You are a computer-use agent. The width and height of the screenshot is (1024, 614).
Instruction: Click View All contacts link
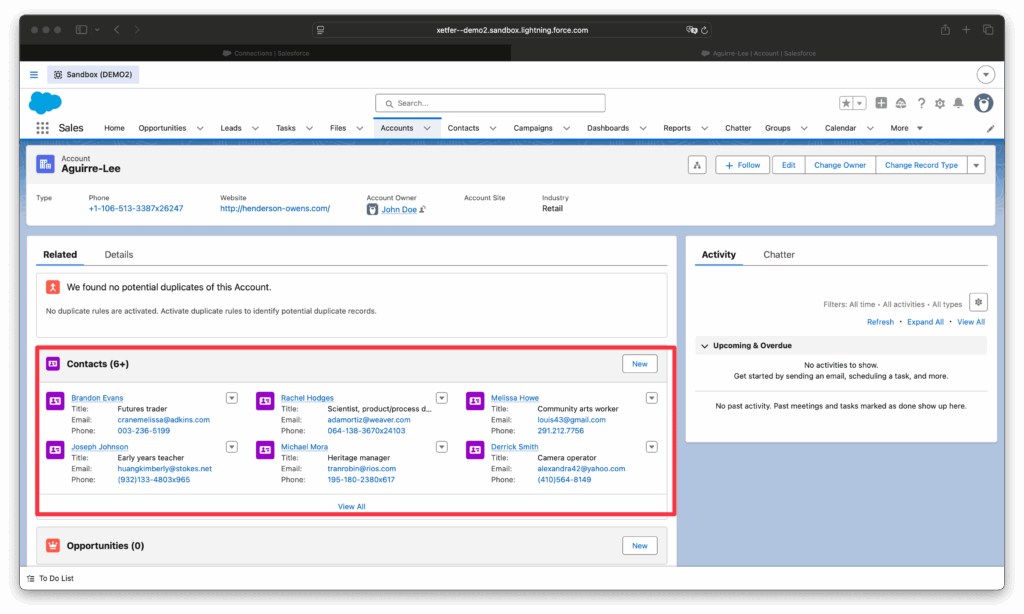[351, 507]
